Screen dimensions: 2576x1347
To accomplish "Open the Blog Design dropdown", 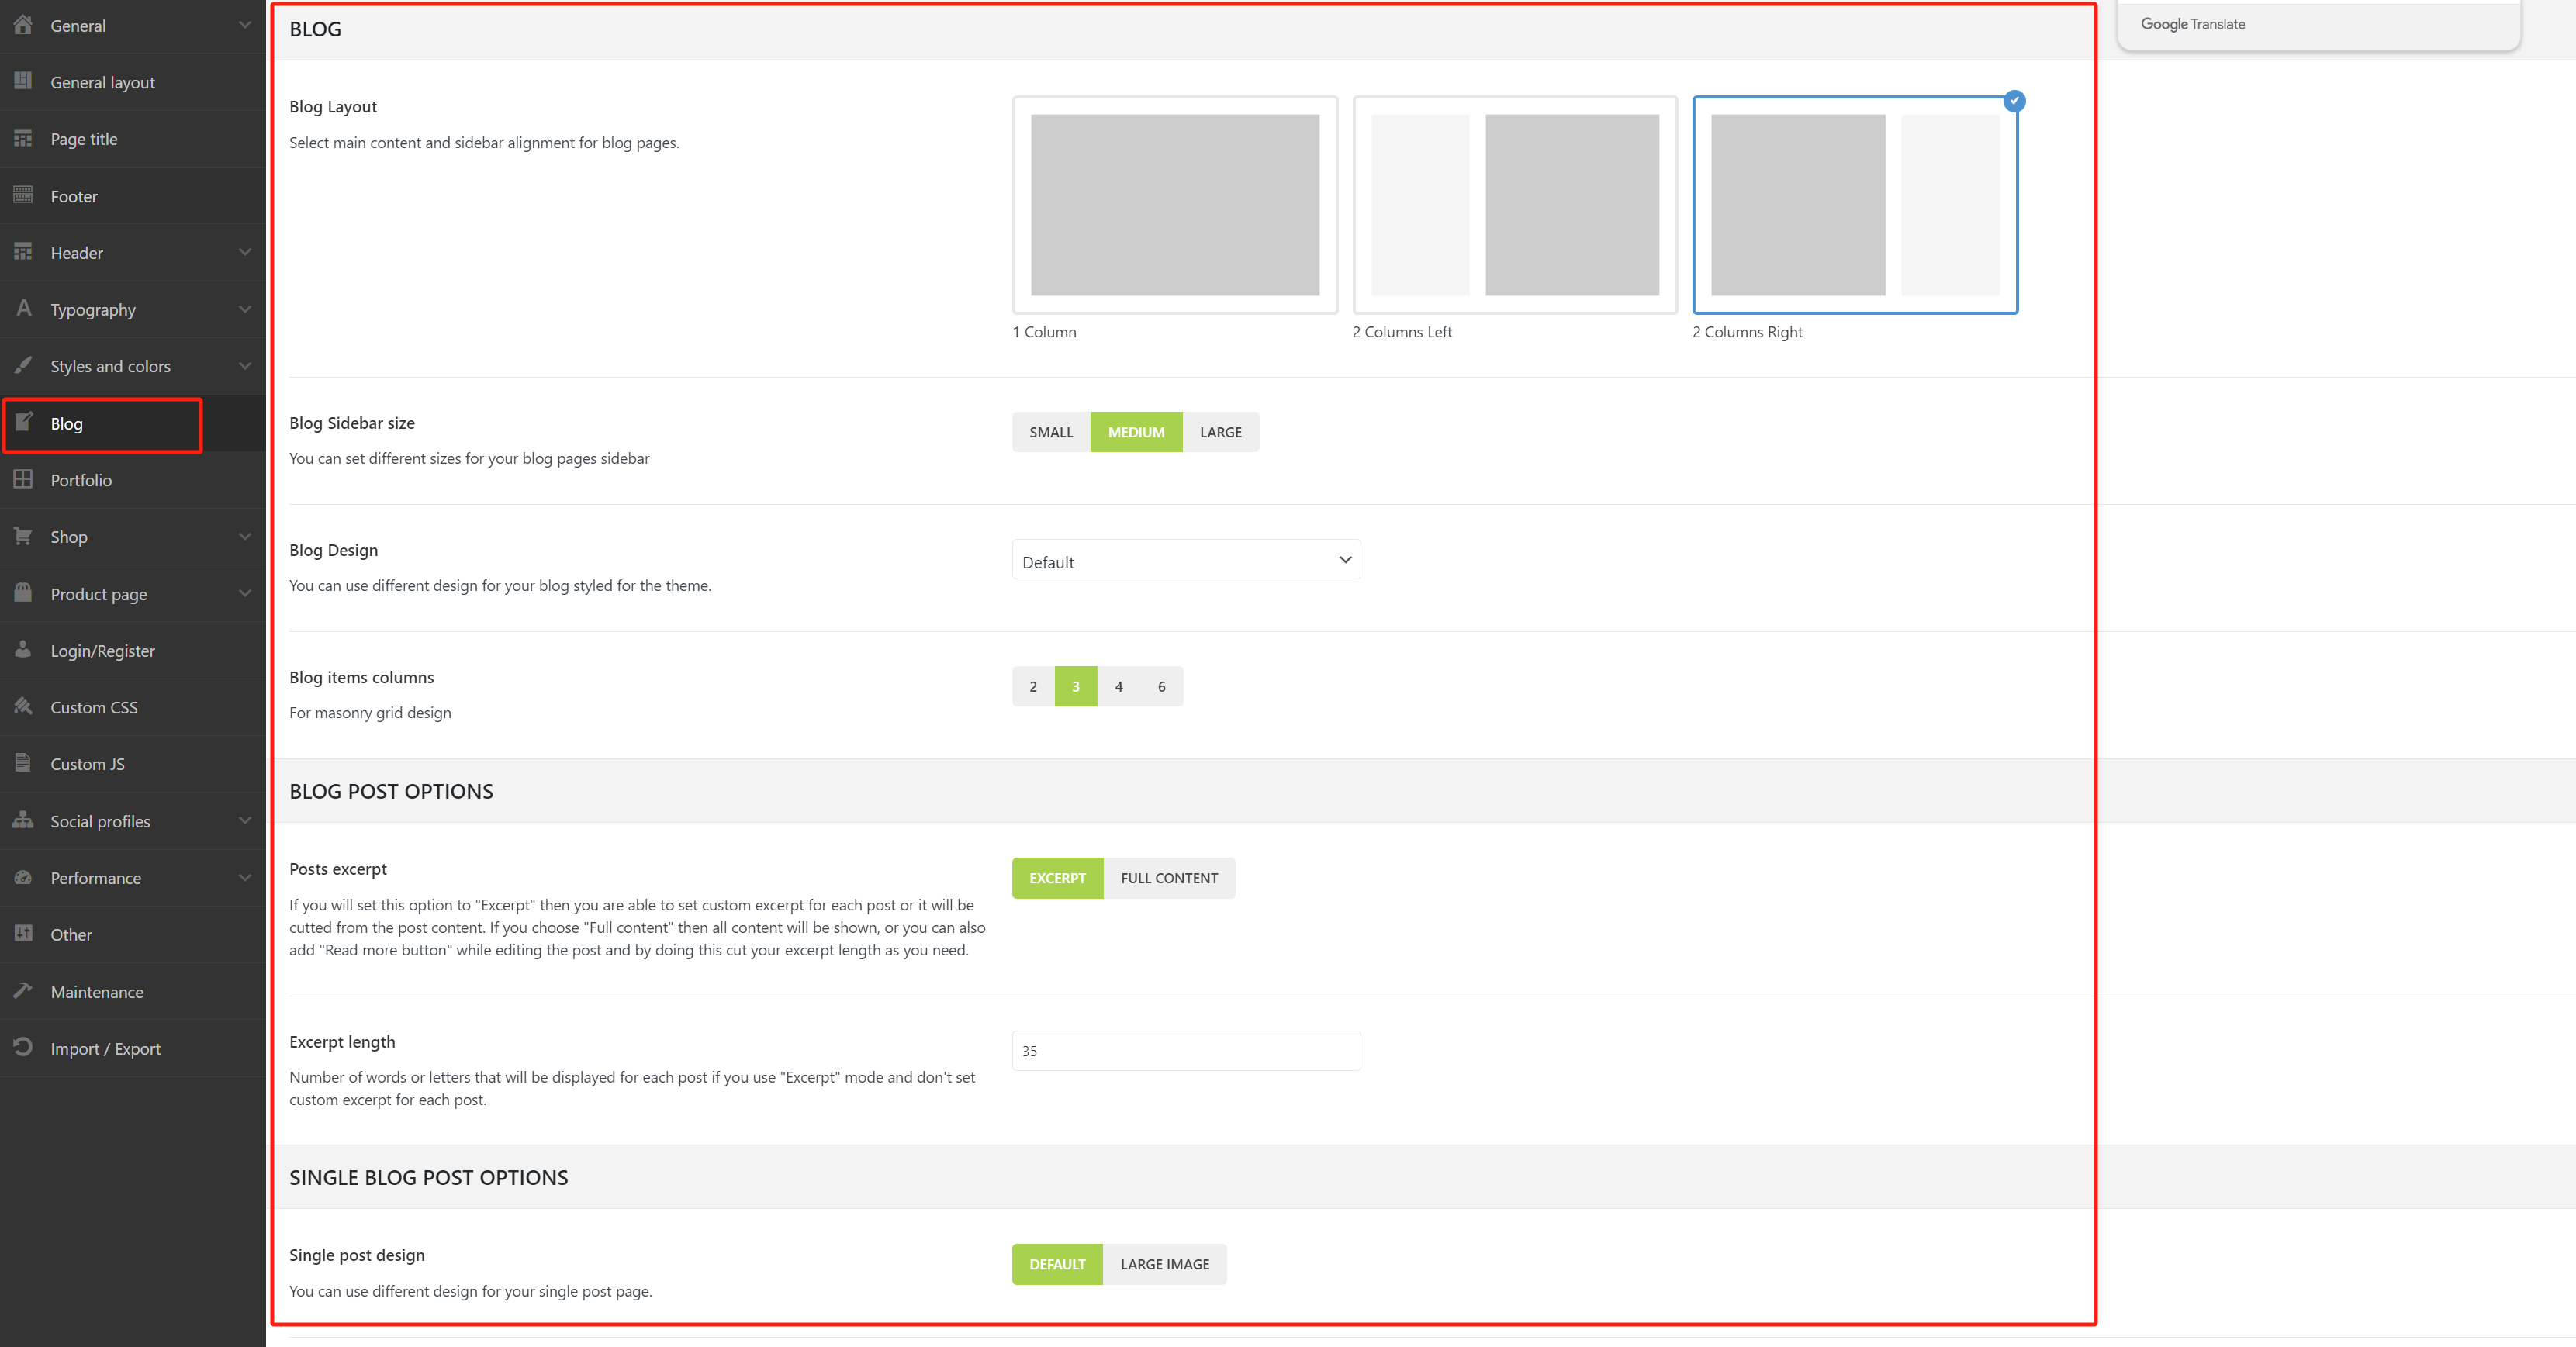I will point(1186,559).
